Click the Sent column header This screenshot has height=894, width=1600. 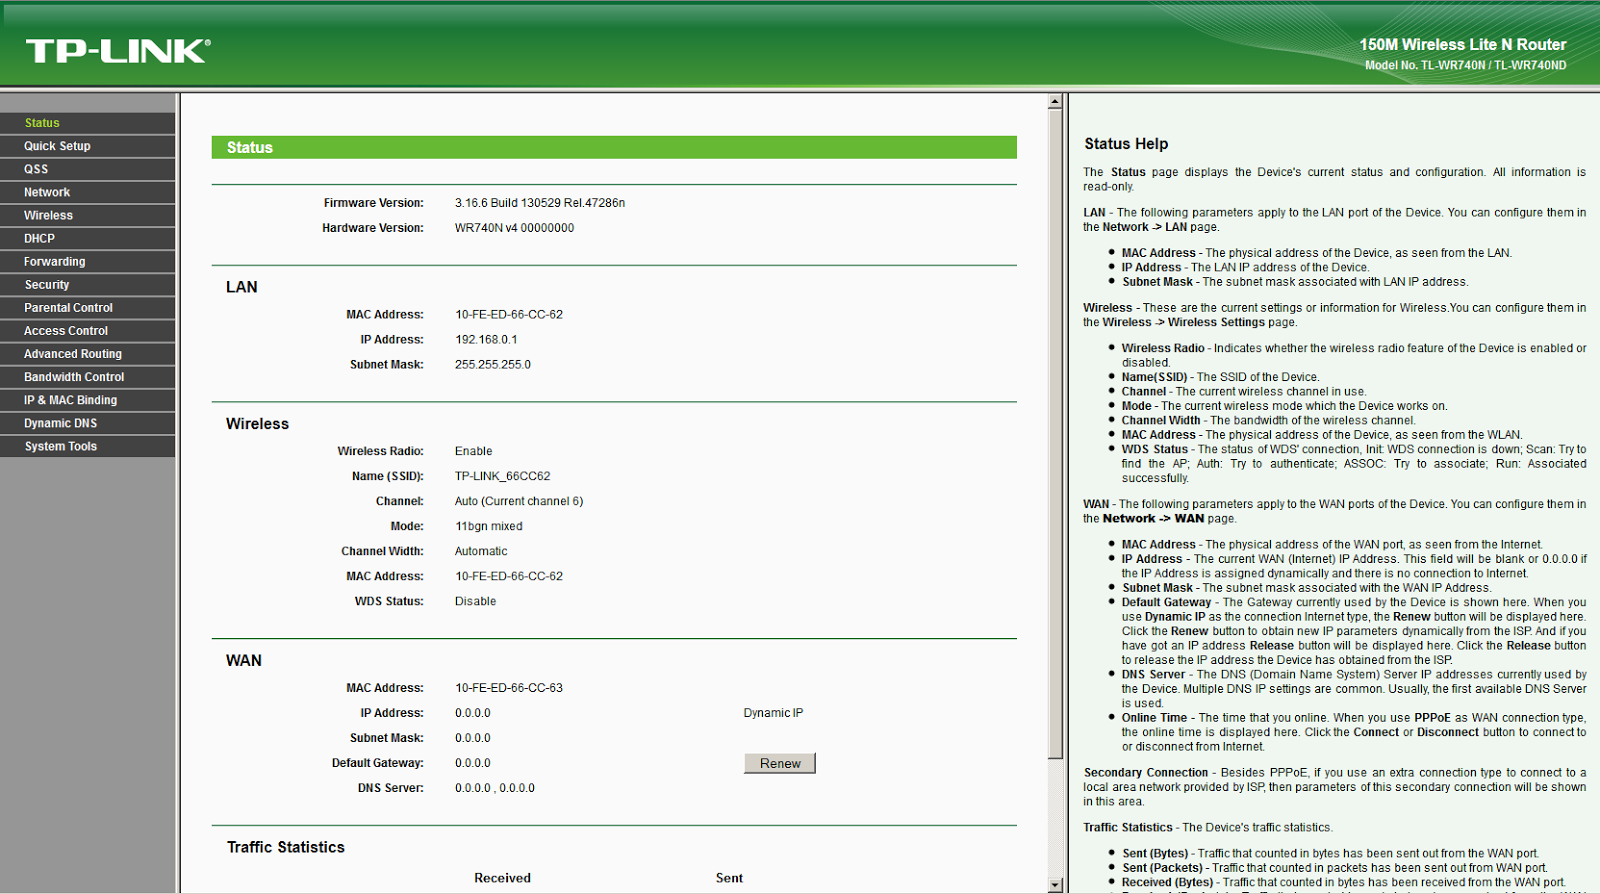(x=729, y=878)
